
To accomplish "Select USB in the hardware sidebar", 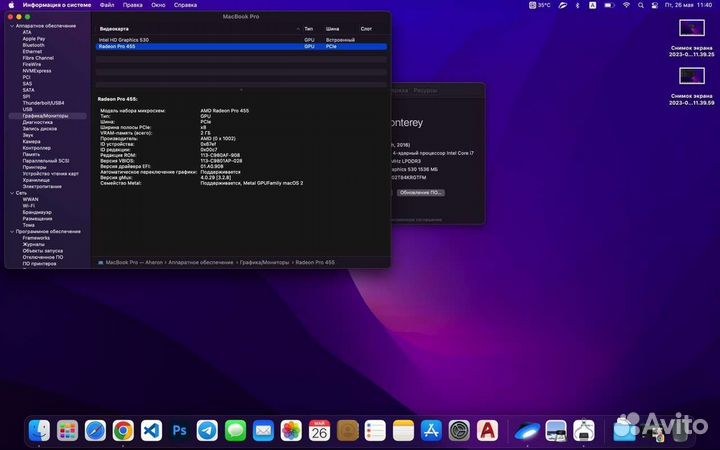I will pyautogui.click(x=28, y=110).
